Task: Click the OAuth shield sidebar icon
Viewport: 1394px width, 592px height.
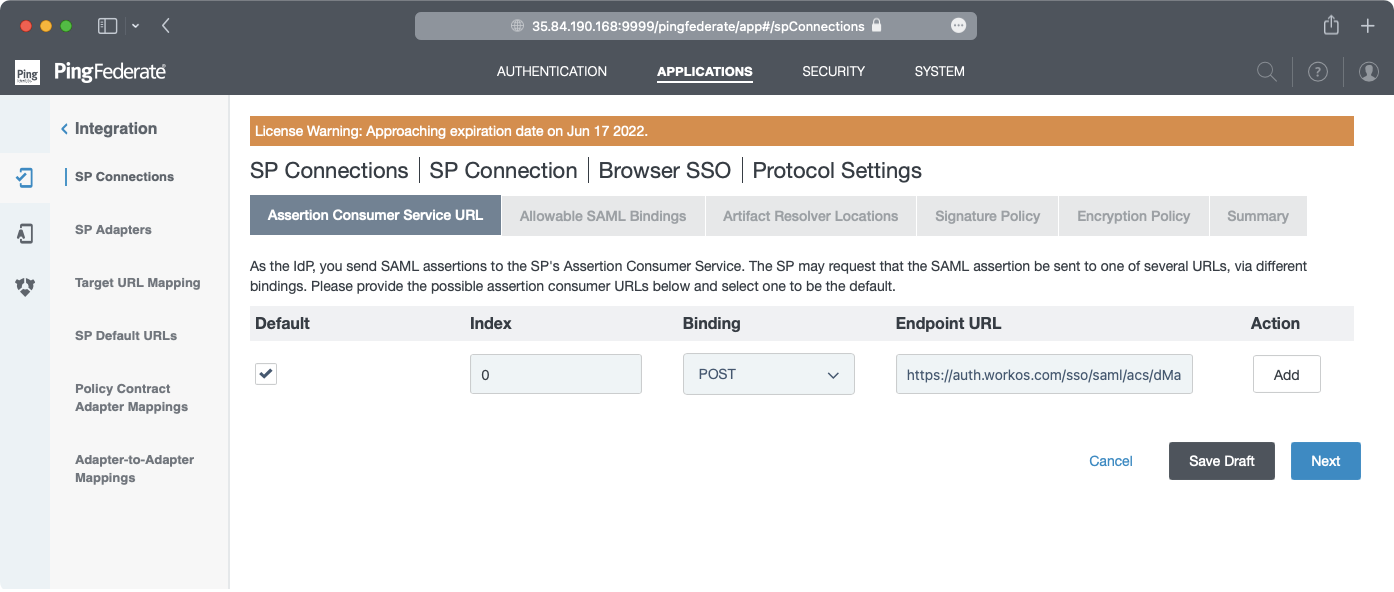Action: (25, 287)
